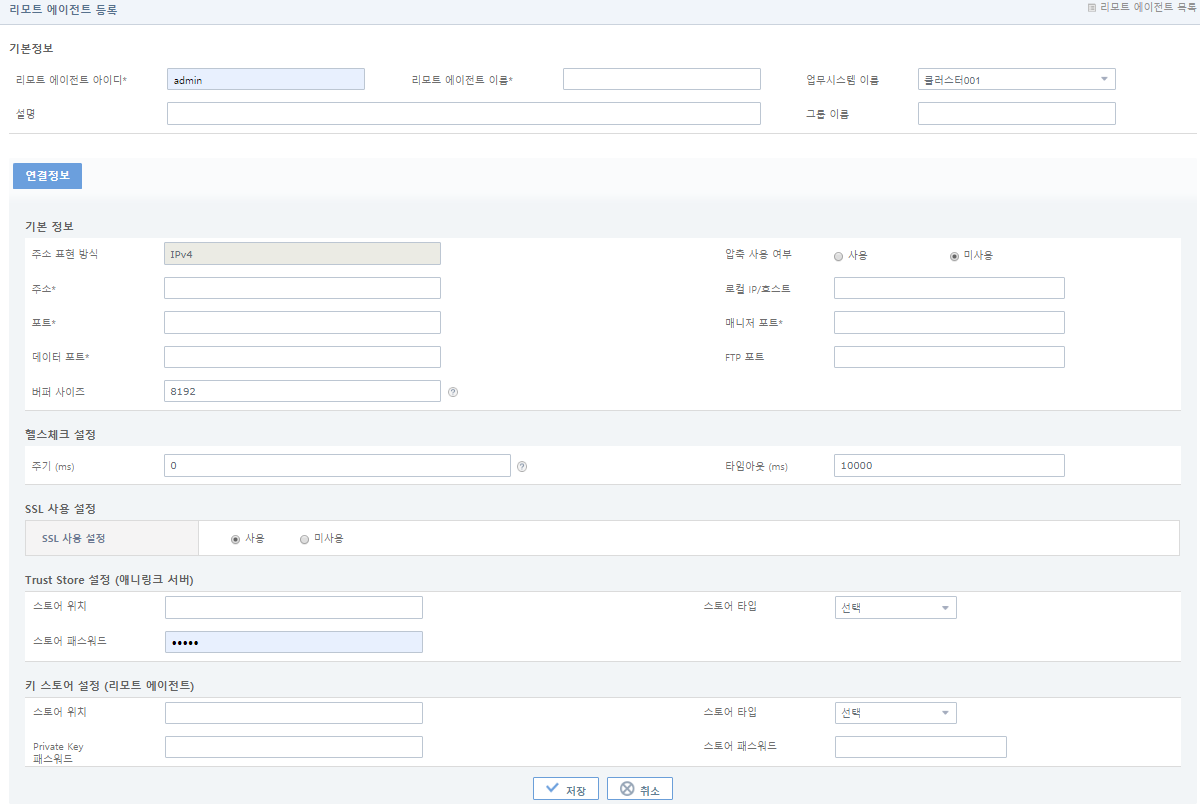Click the 그룹 이름 input field
1200x809 pixels.
click(1016, 113)
